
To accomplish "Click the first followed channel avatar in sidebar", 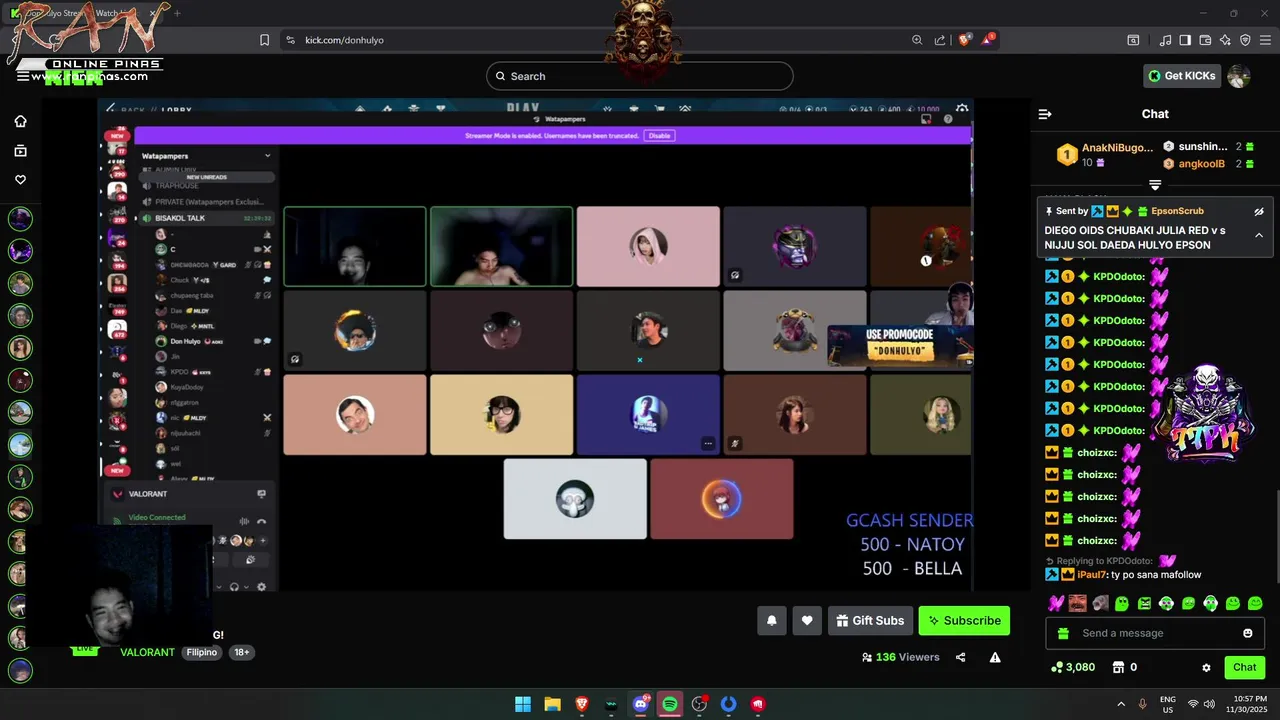I will pos(20,218).
